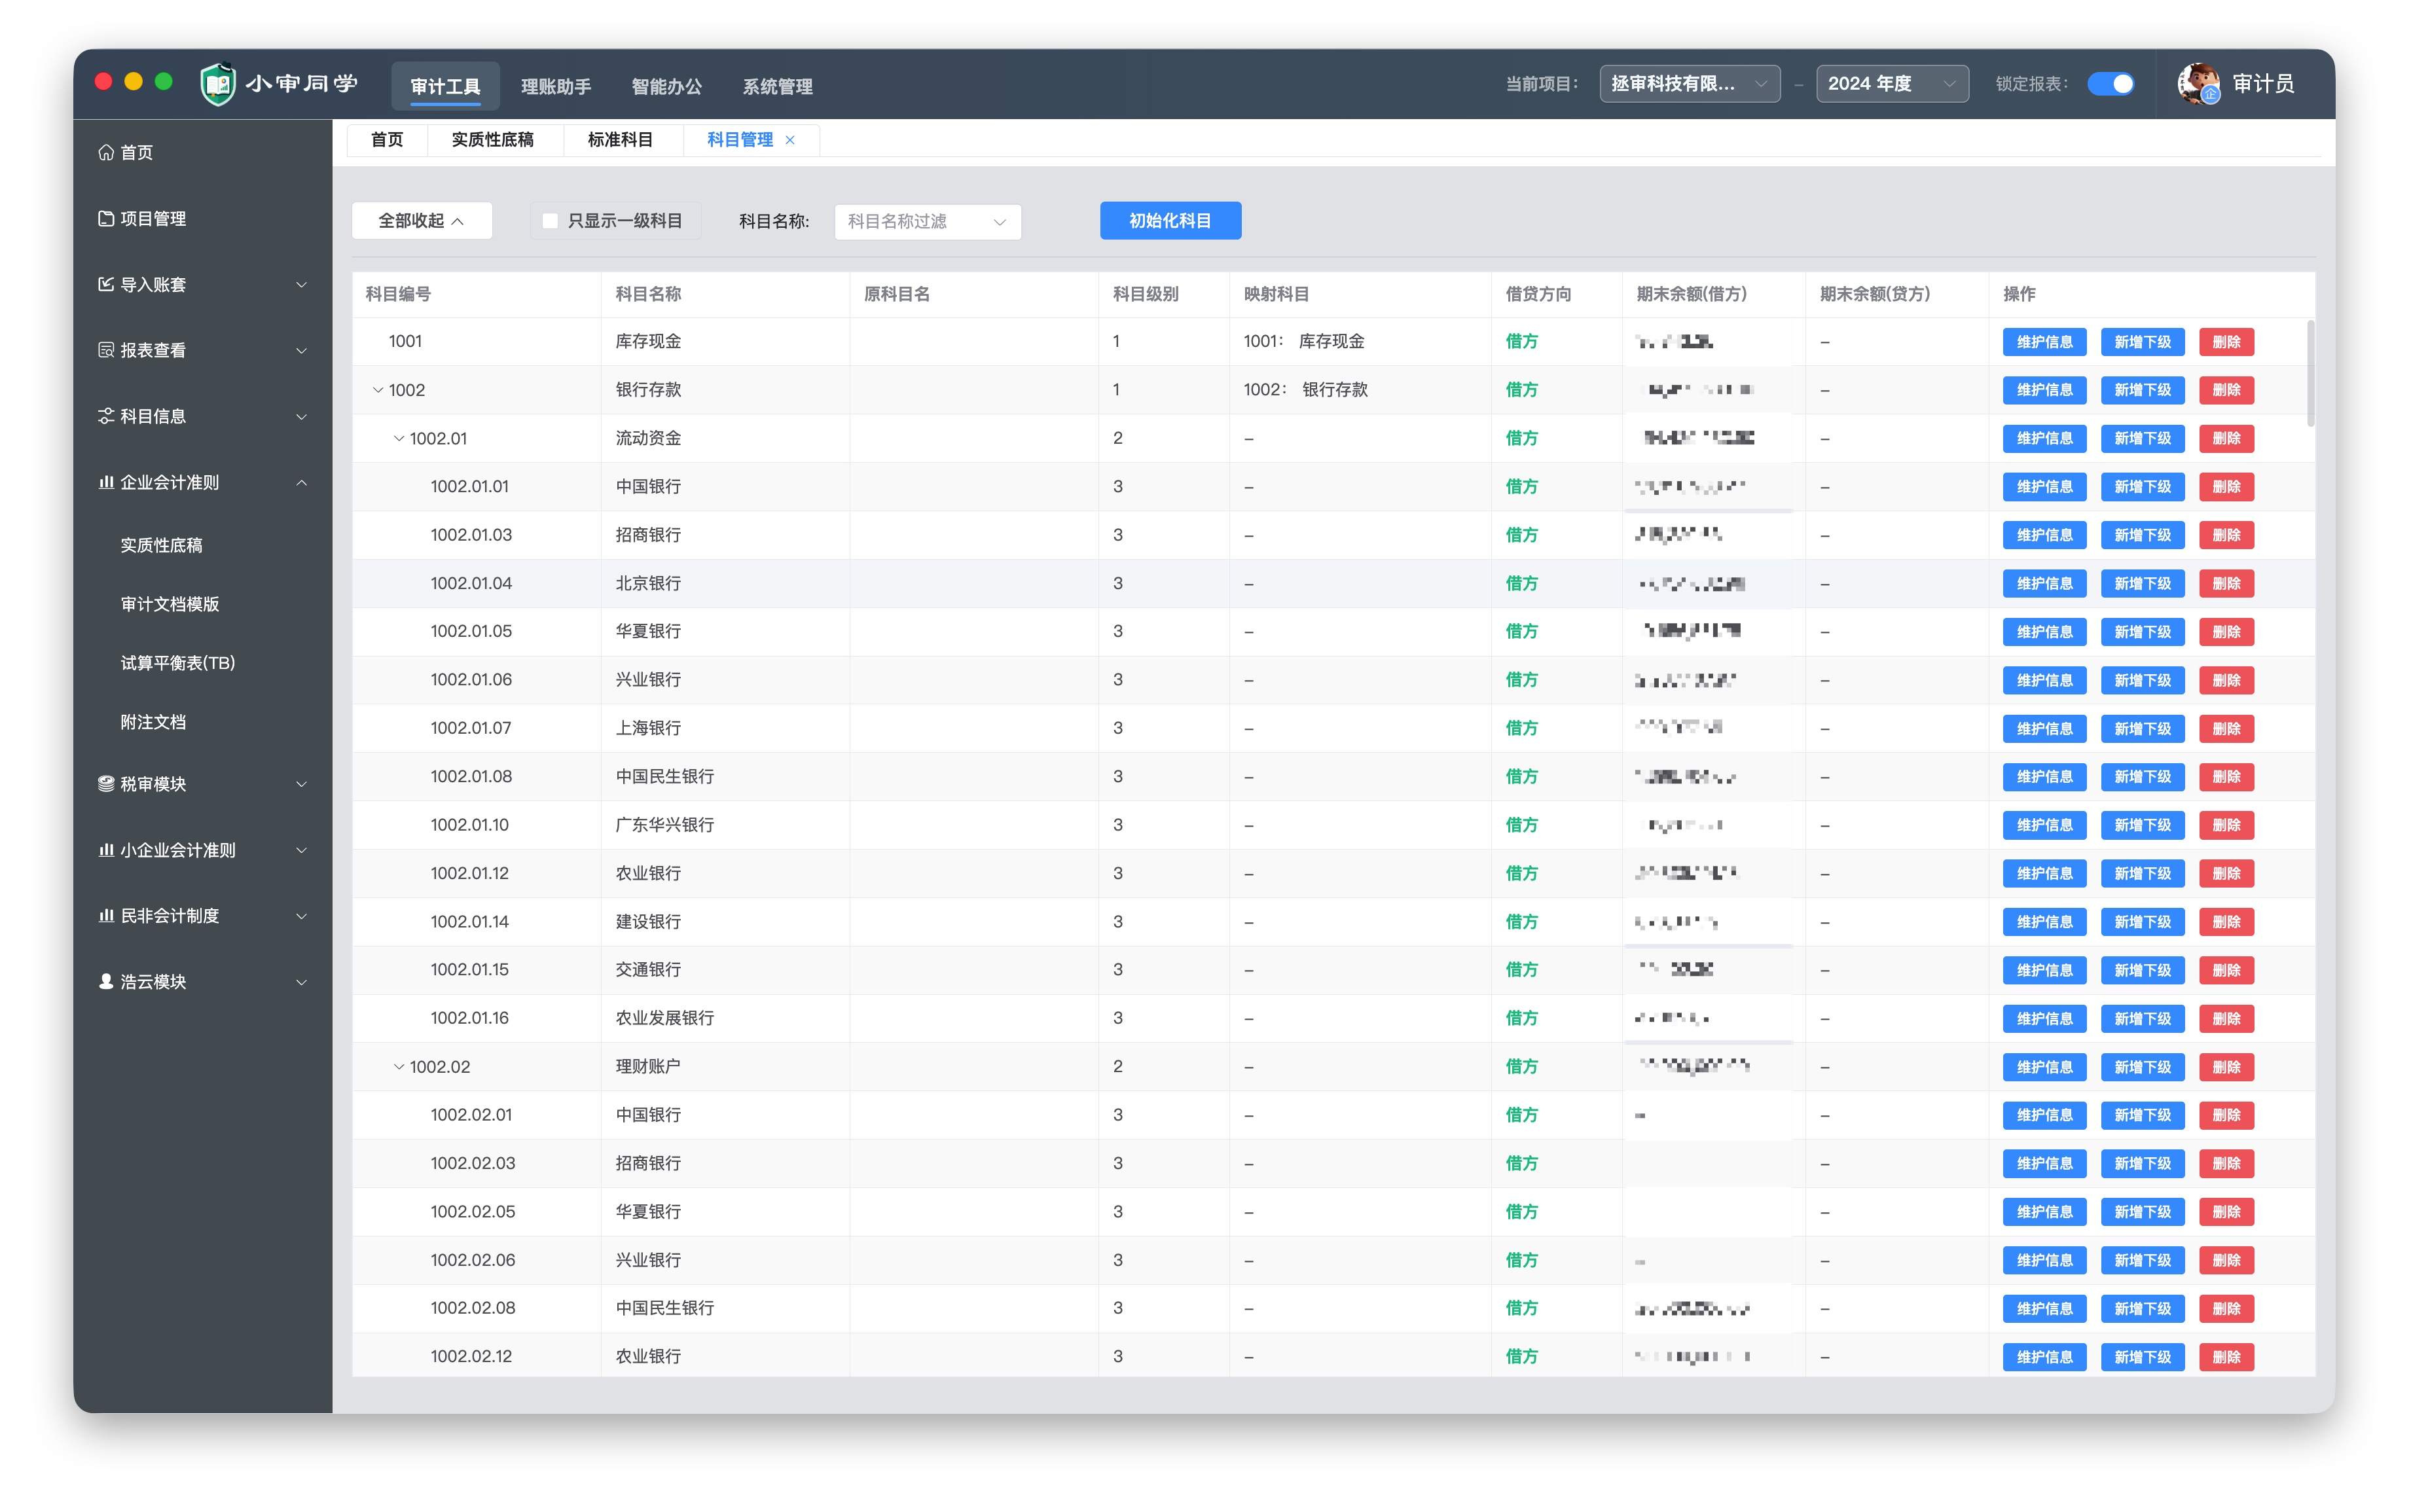Switch to the 审计工具 top menu
The image size is (2409, 1512).
click(x=445, y=86)
